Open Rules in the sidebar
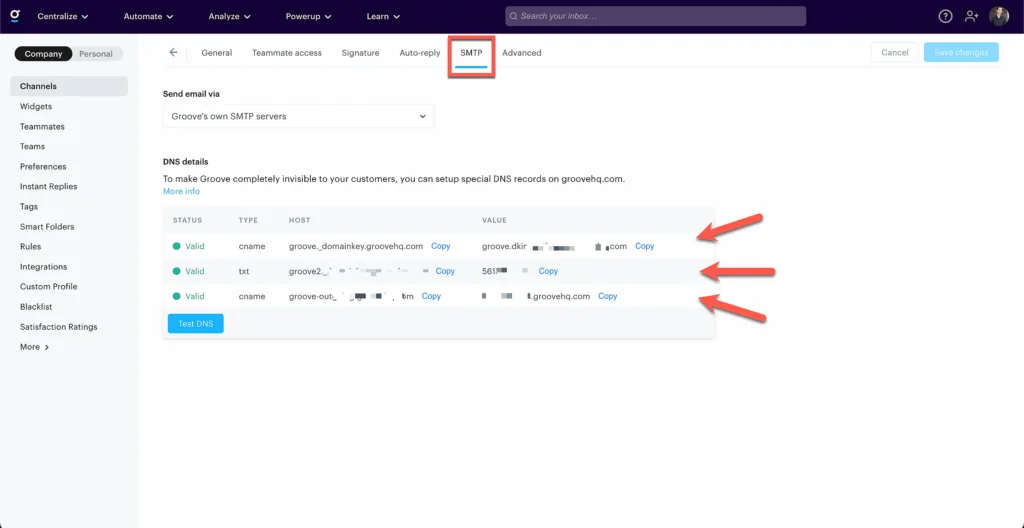 pos(30,246)
